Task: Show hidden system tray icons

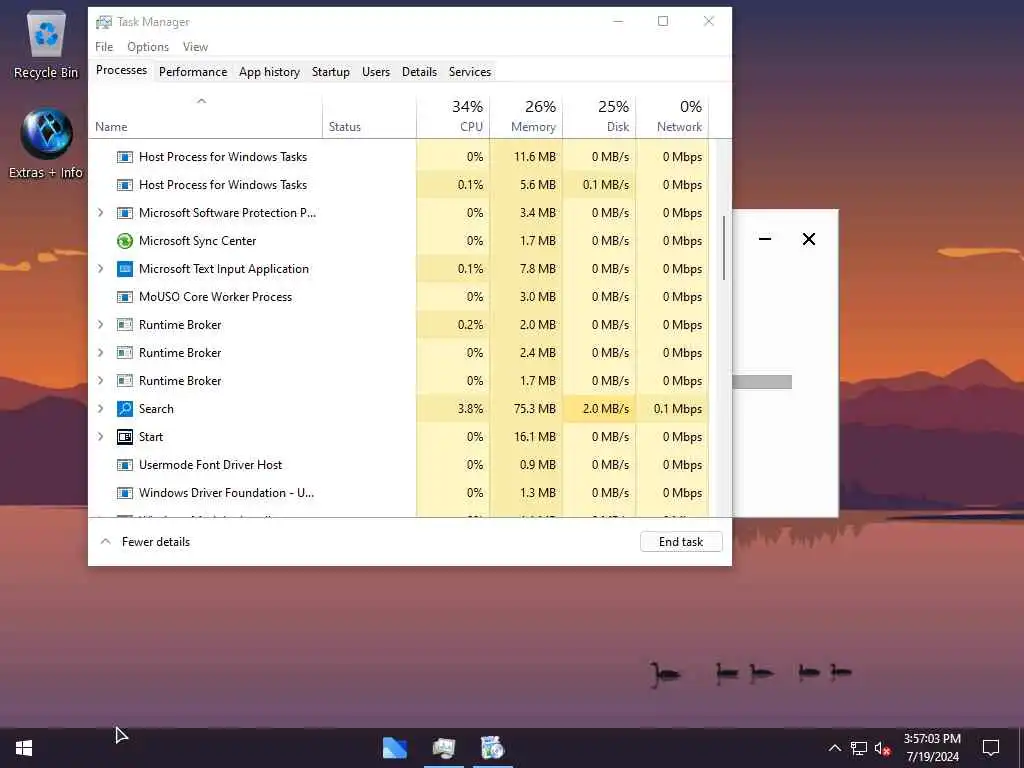Action: [x=835, y=748]
